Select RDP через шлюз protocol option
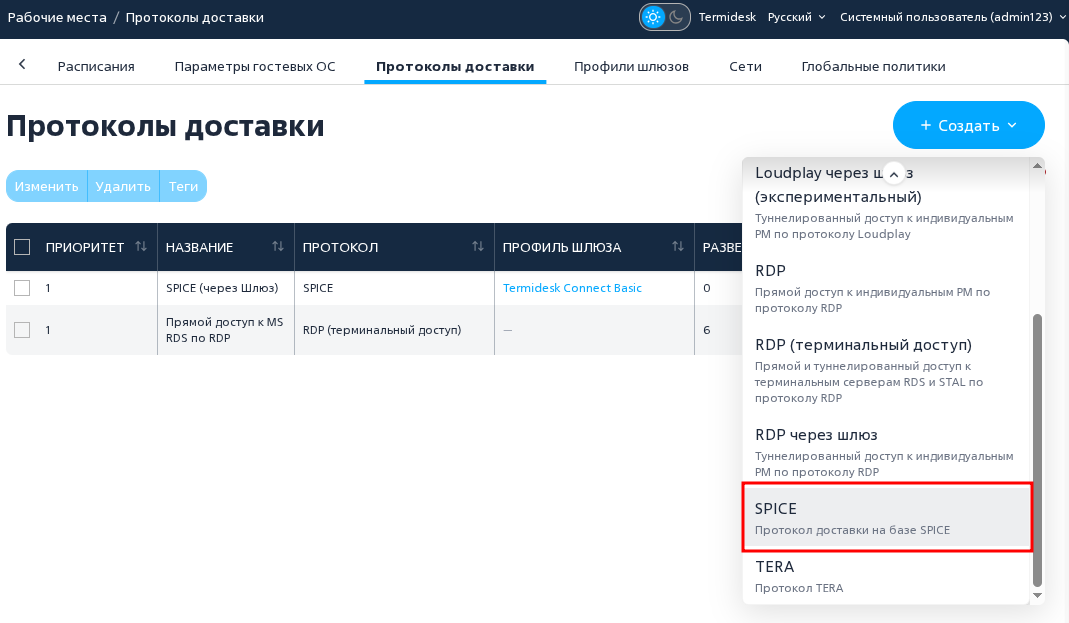Screen dimensions: 1069x623 click(885, 453)
